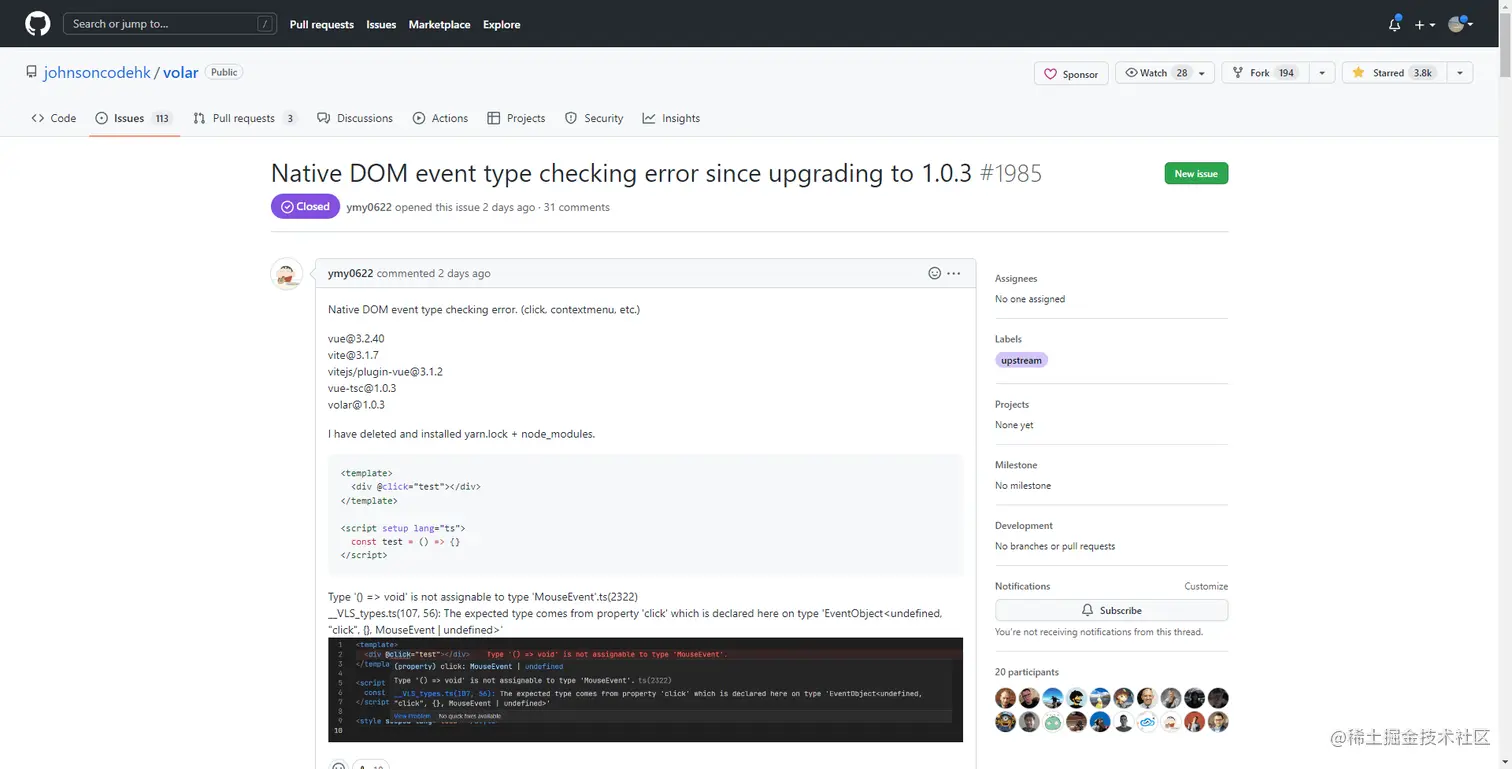This screenshot has width=1512, height=769.
Task: Open the volar repository link
Action: pyautogui.click(x=181, y=73)
